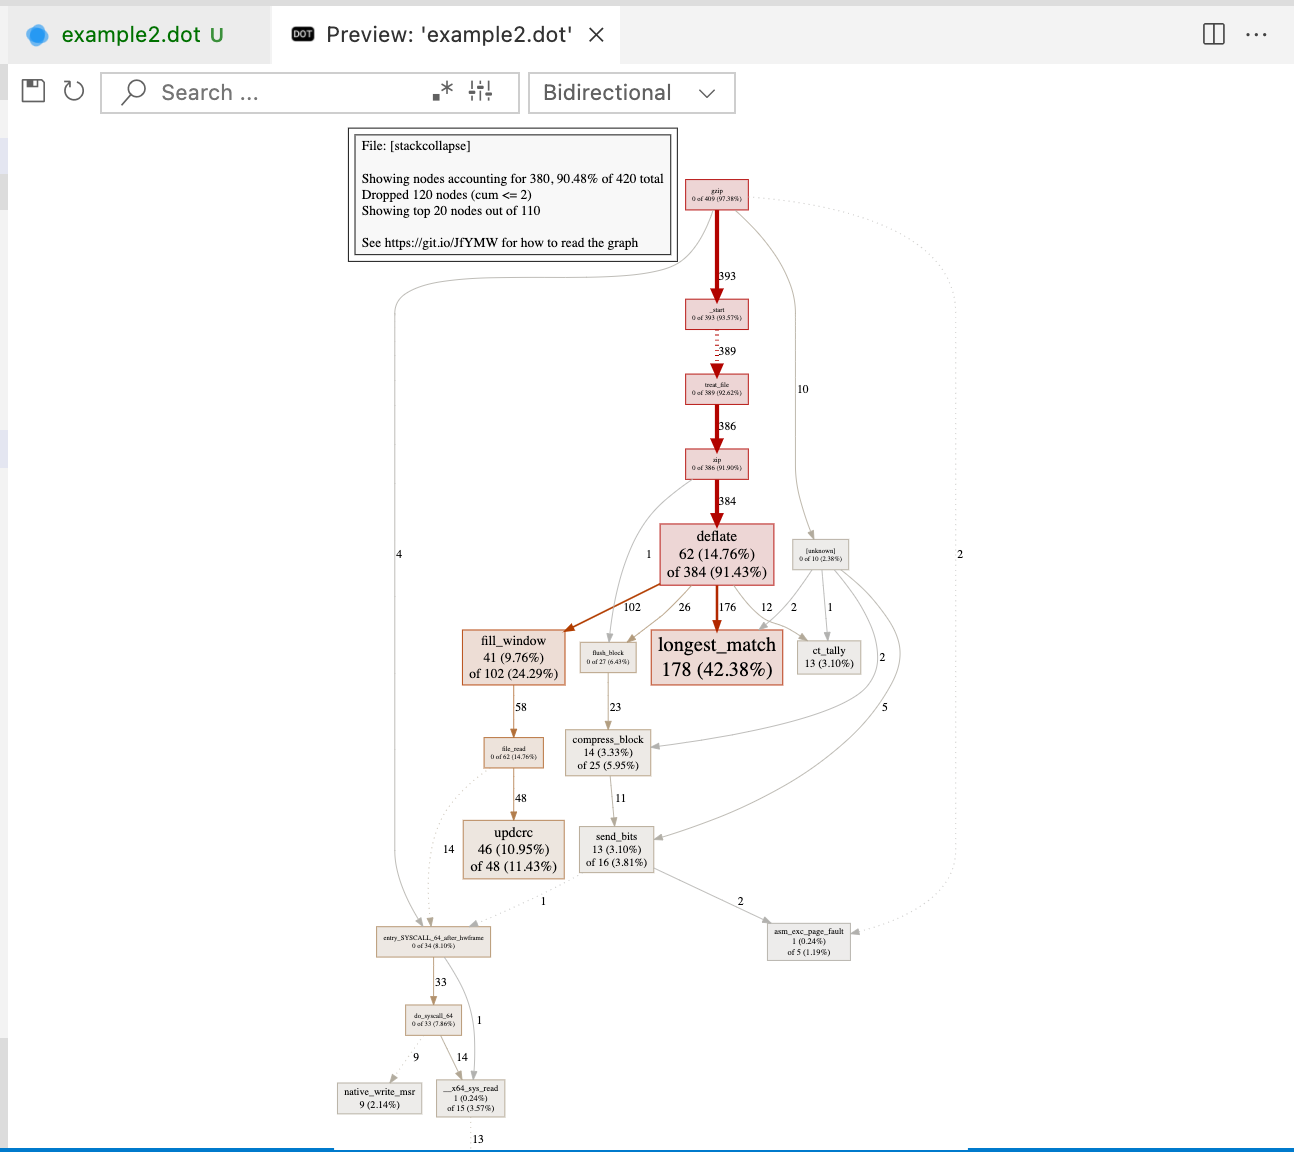Select the __x64_sys_read node
Viewport: 1294px width, 1152px height.
[x=471, y=1098]
